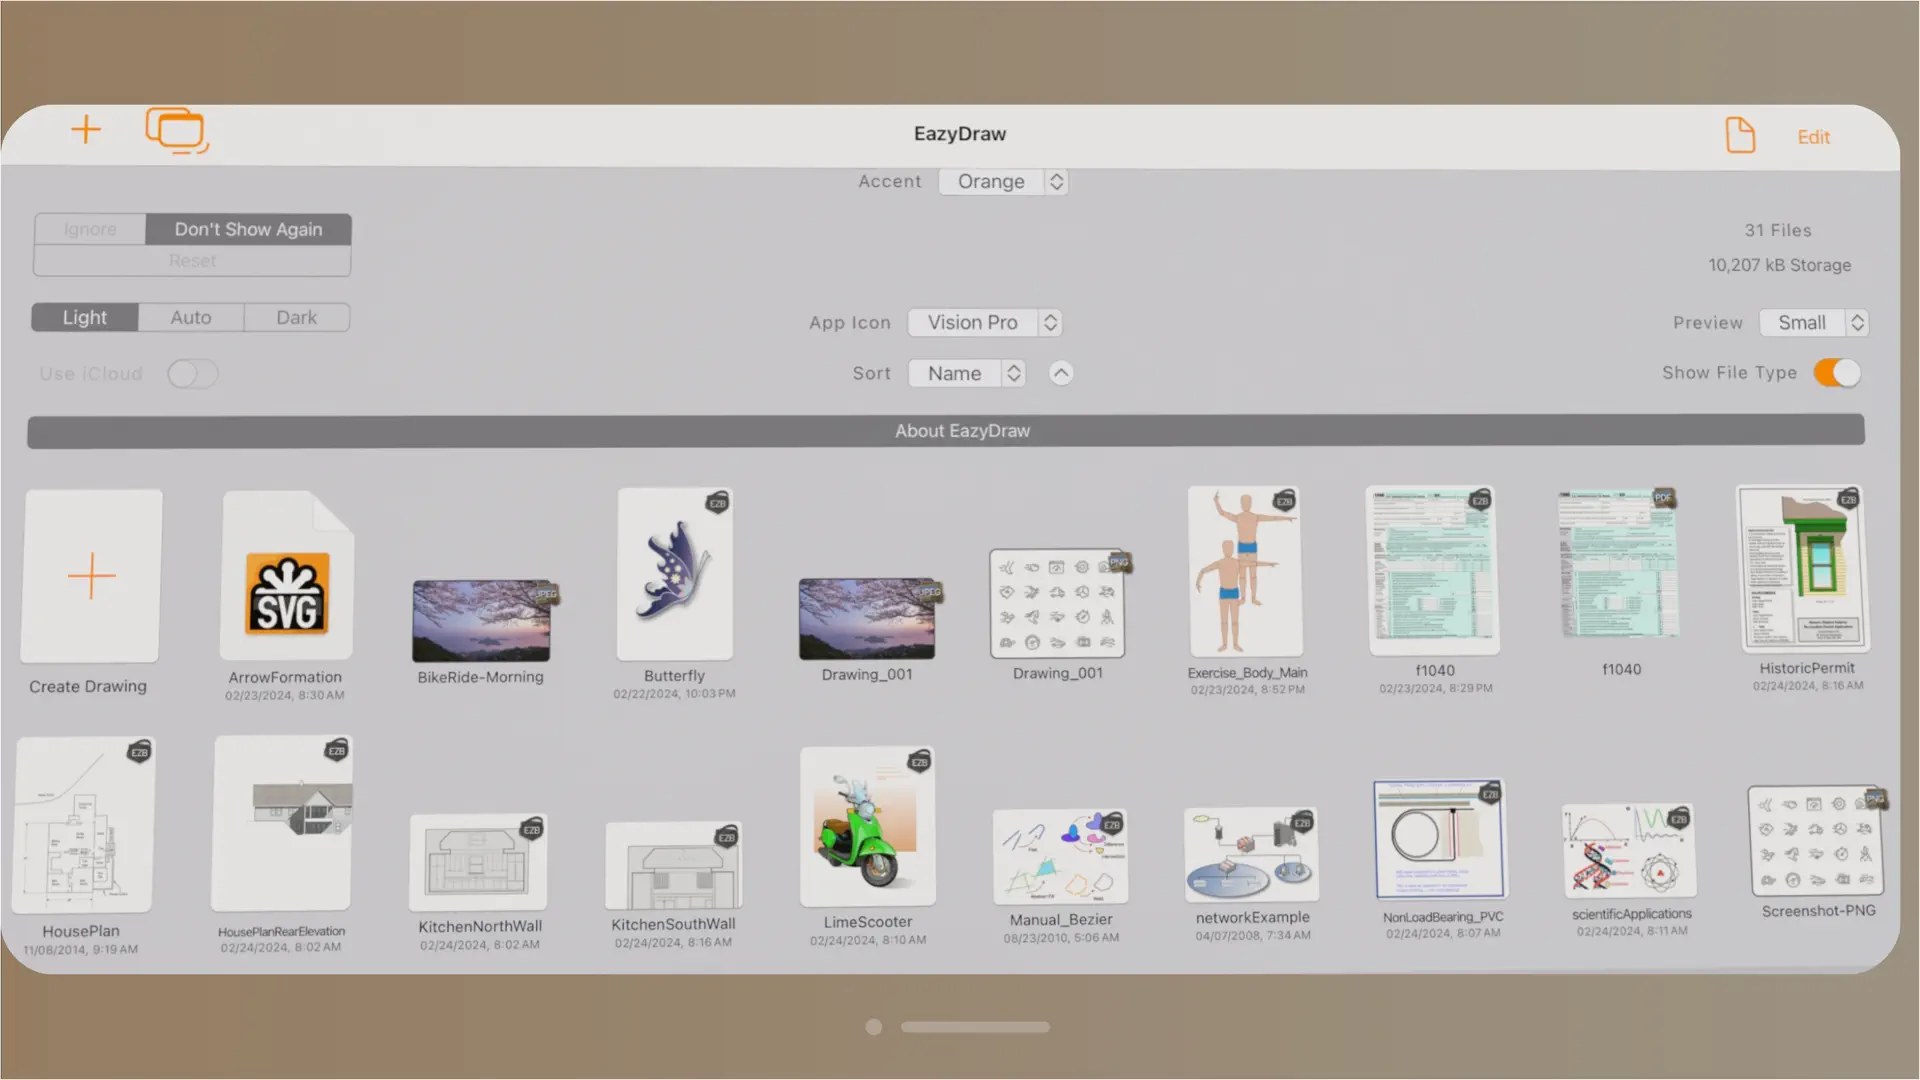Click the Edit link
This screenshot has width=1920, height=1080.
tap(1813, 136)
